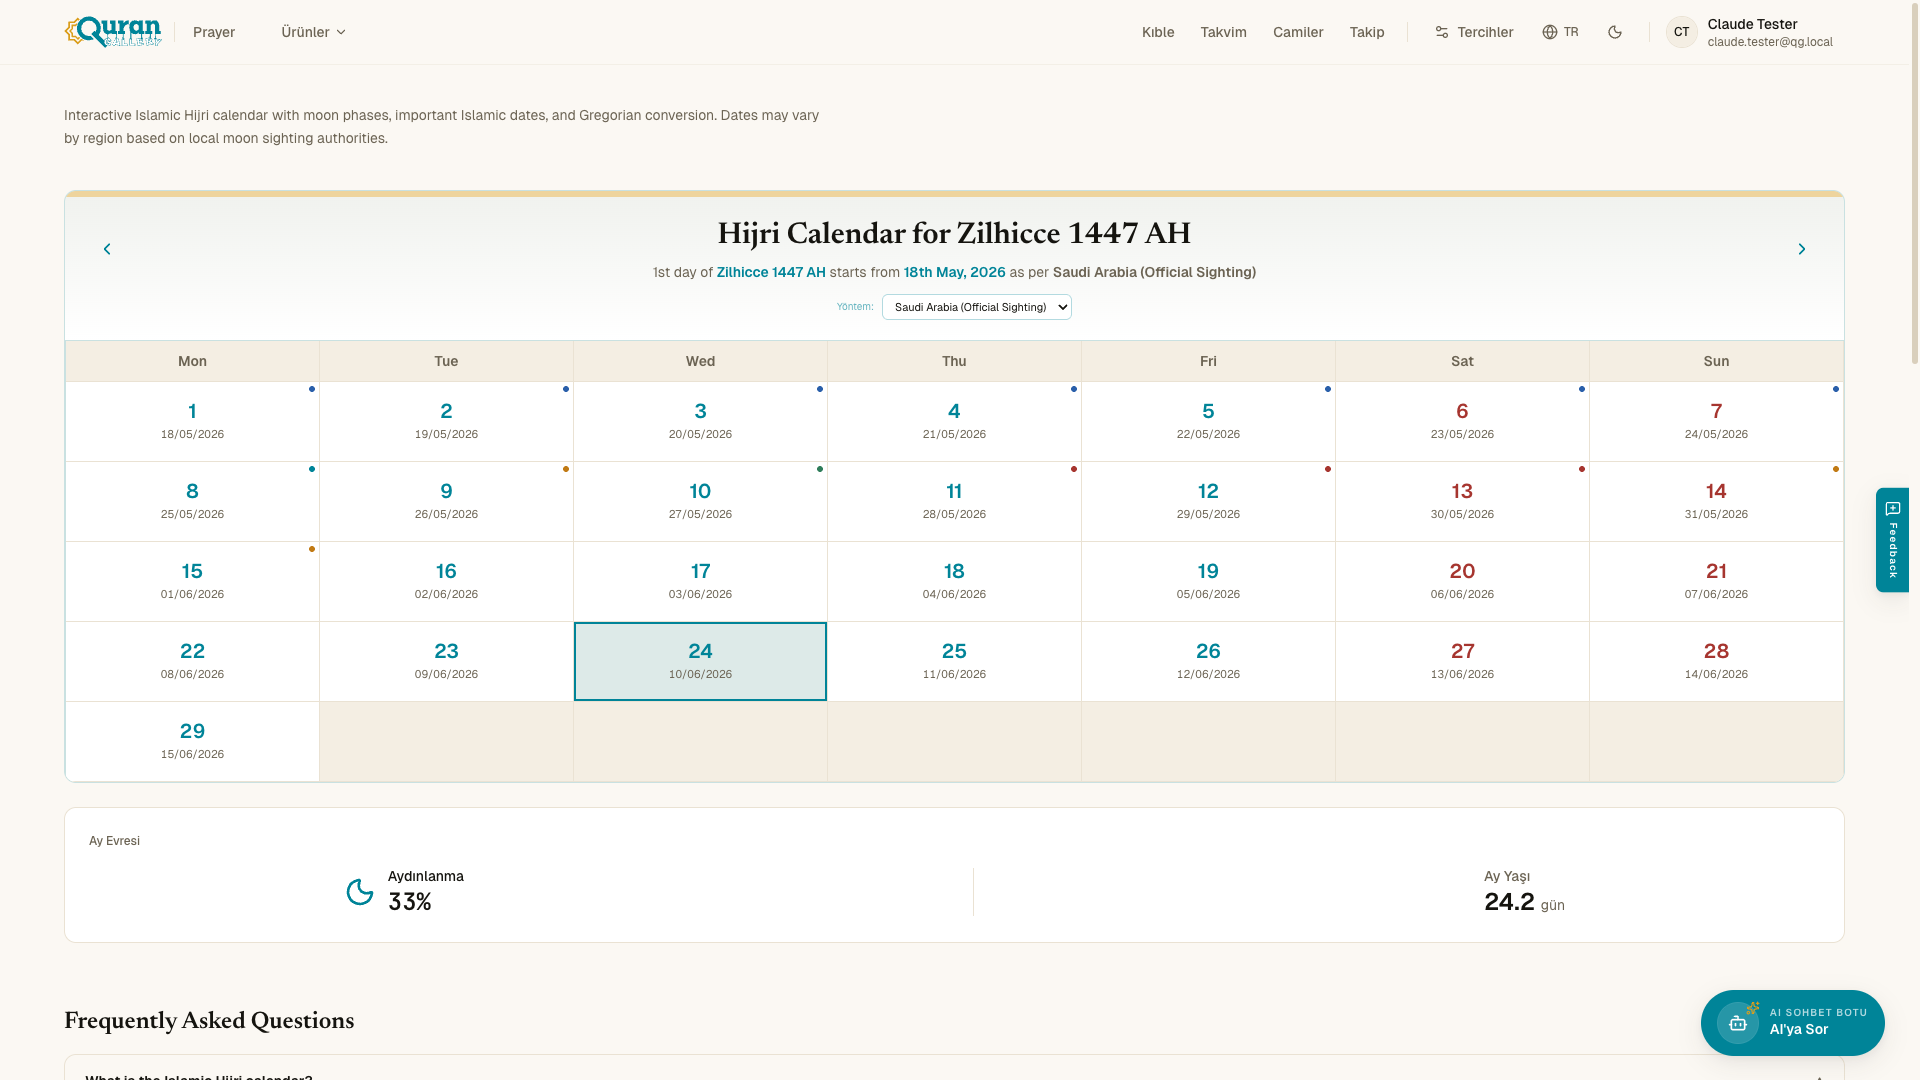Select Hijri day 4 (21/05/2026)
This screenshot has width=1920, height=1080.
pyautogui.click(x=954, y=421)
